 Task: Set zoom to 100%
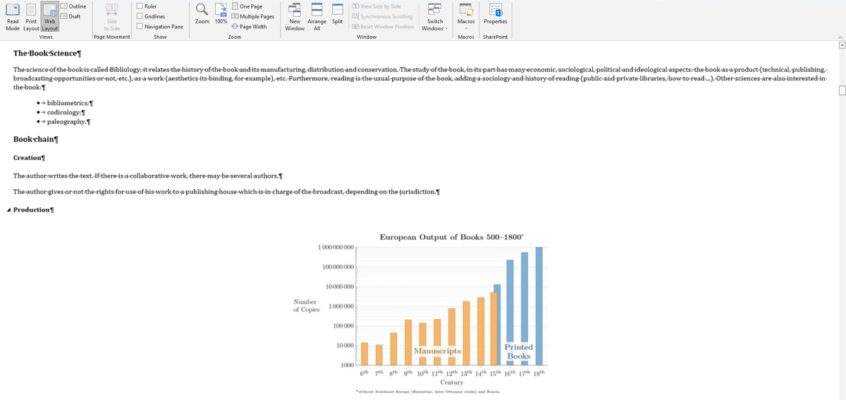tap(221, 14)
